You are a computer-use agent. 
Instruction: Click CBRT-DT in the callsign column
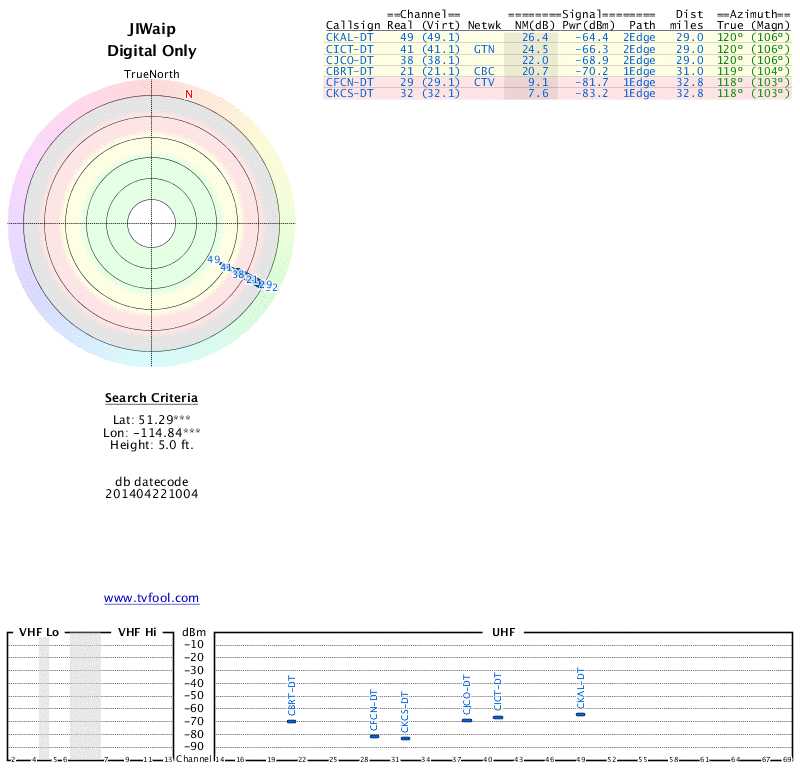click(349, 71)
